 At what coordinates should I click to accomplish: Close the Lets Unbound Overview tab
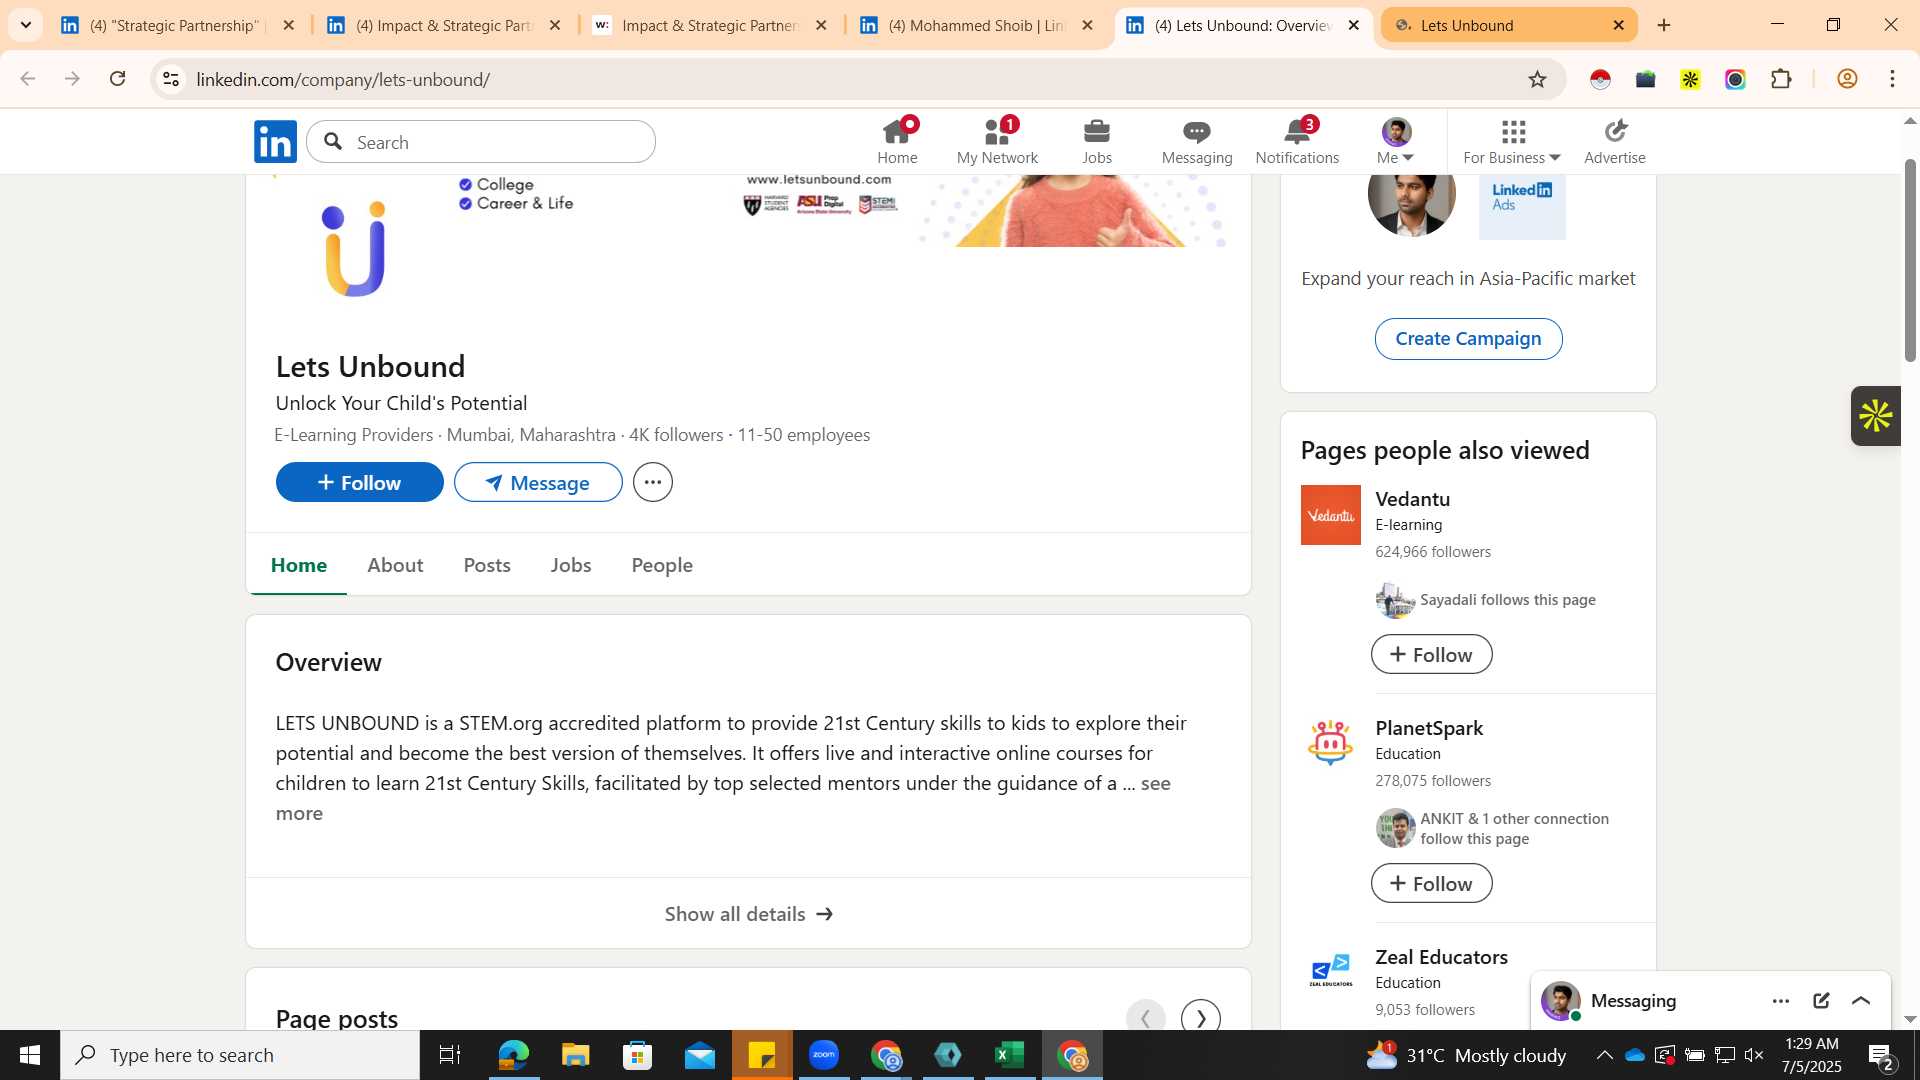click(x=1354, y=25)
